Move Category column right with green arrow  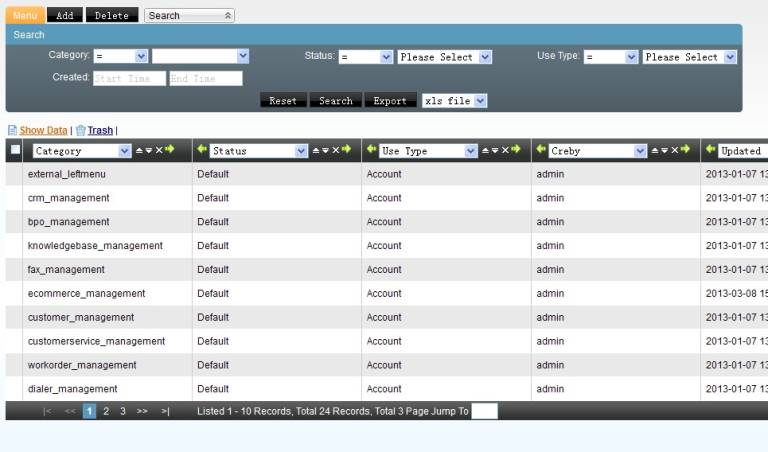coord(170,150)
